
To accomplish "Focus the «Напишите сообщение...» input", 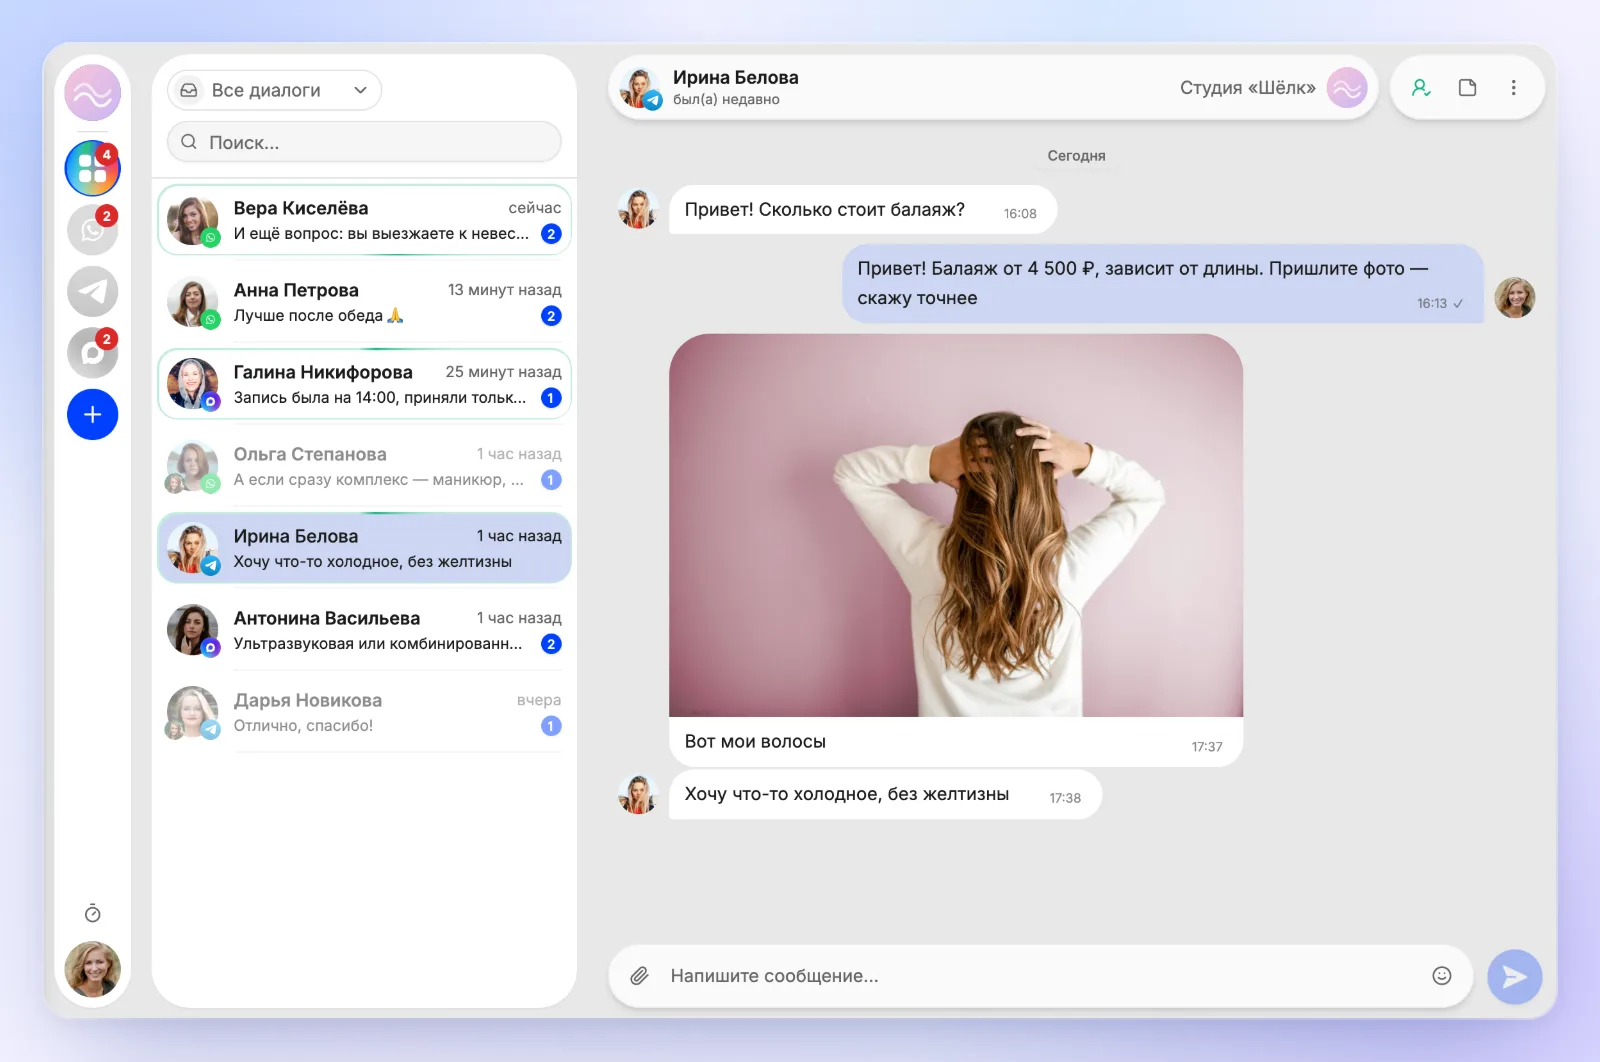I will (x=1040, y=976).
